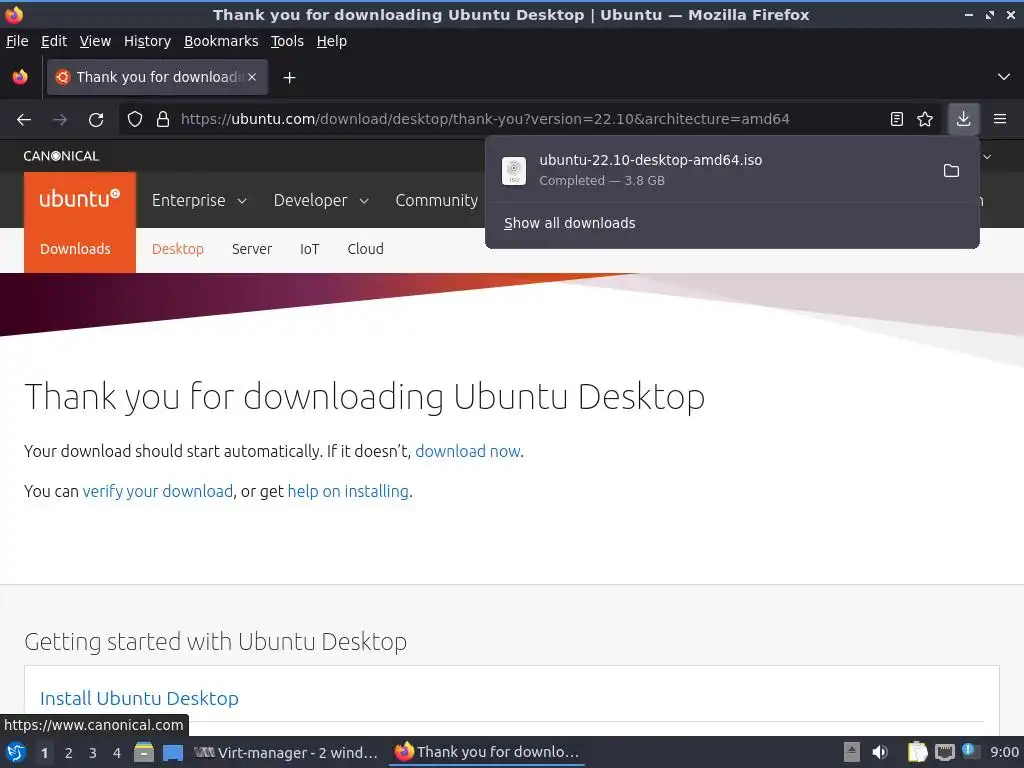Click the show desktop panel icon
The width and height of the screenshot is (1024, 768).
[172, 753]
